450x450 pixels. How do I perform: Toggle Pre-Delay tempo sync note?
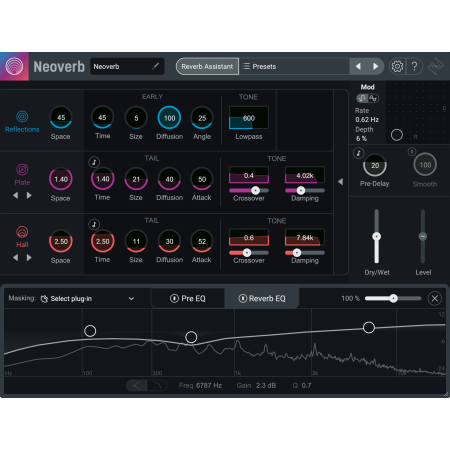[x=359, y=153]
